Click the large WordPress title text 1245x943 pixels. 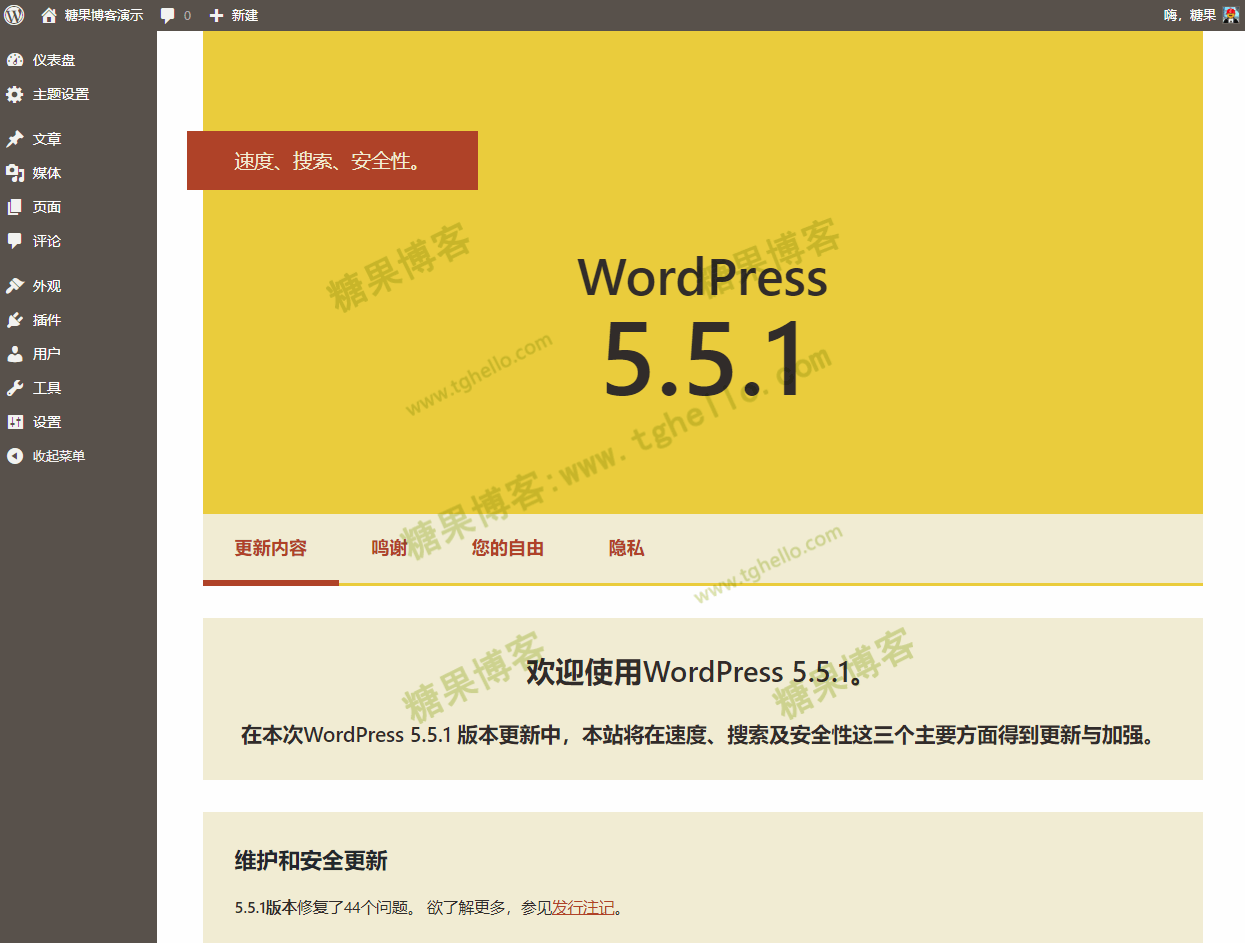click(x=703, y=277)
